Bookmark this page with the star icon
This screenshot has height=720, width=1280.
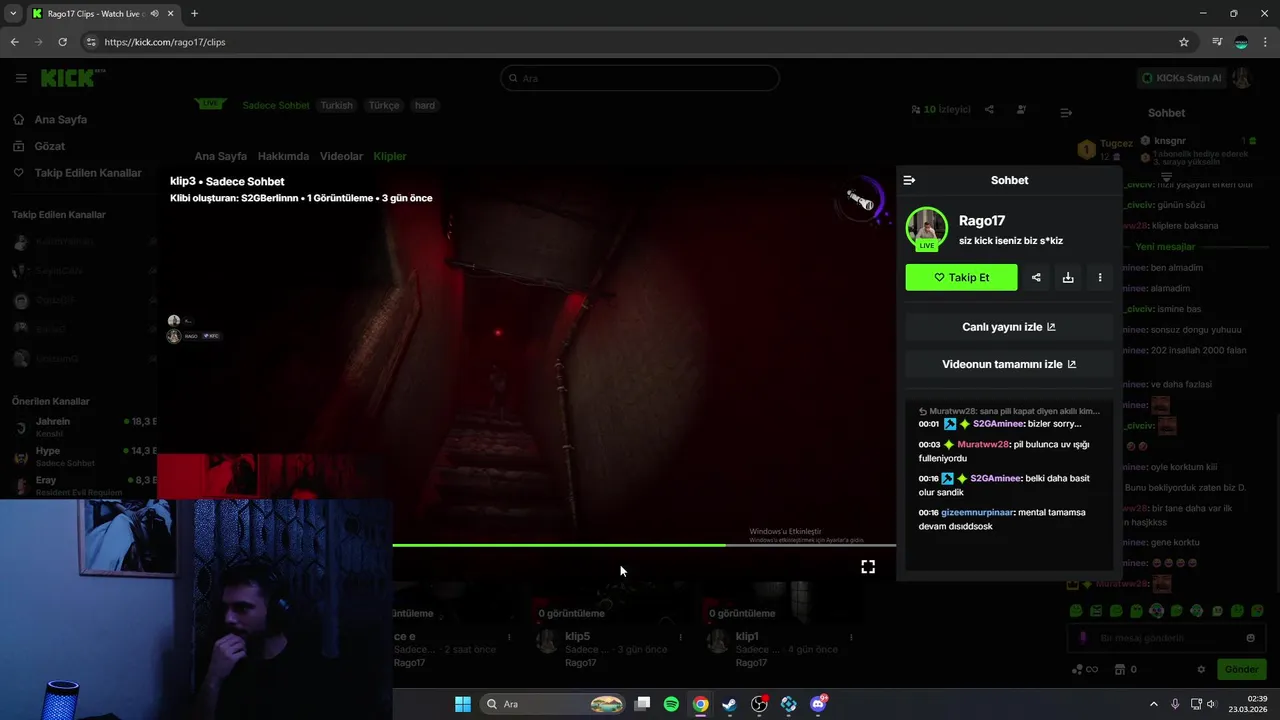1184,42
